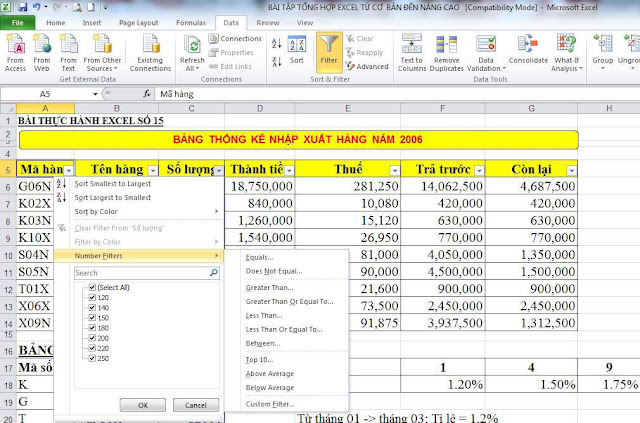640x423 pixels.
Task: Open connection Properties
Action: pyautogui.click(x=231, y=53)
